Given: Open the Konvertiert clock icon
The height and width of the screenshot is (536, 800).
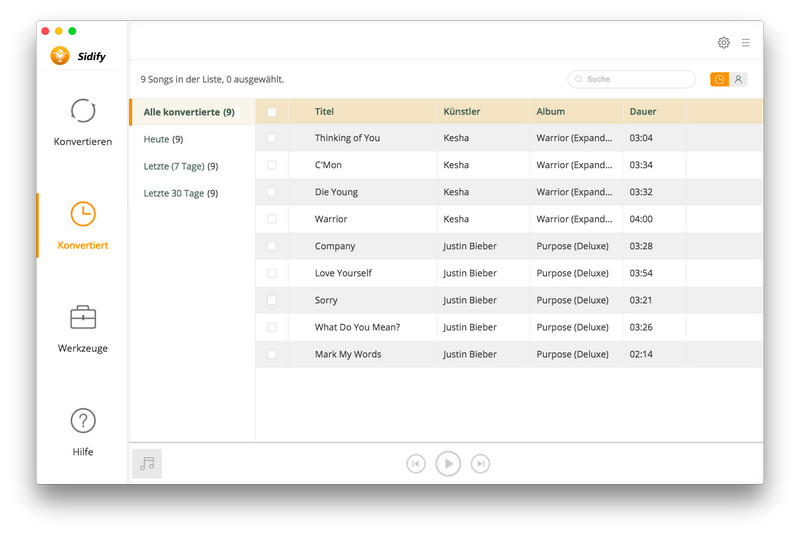Looking at the screenshot, I should pos(83,214).
